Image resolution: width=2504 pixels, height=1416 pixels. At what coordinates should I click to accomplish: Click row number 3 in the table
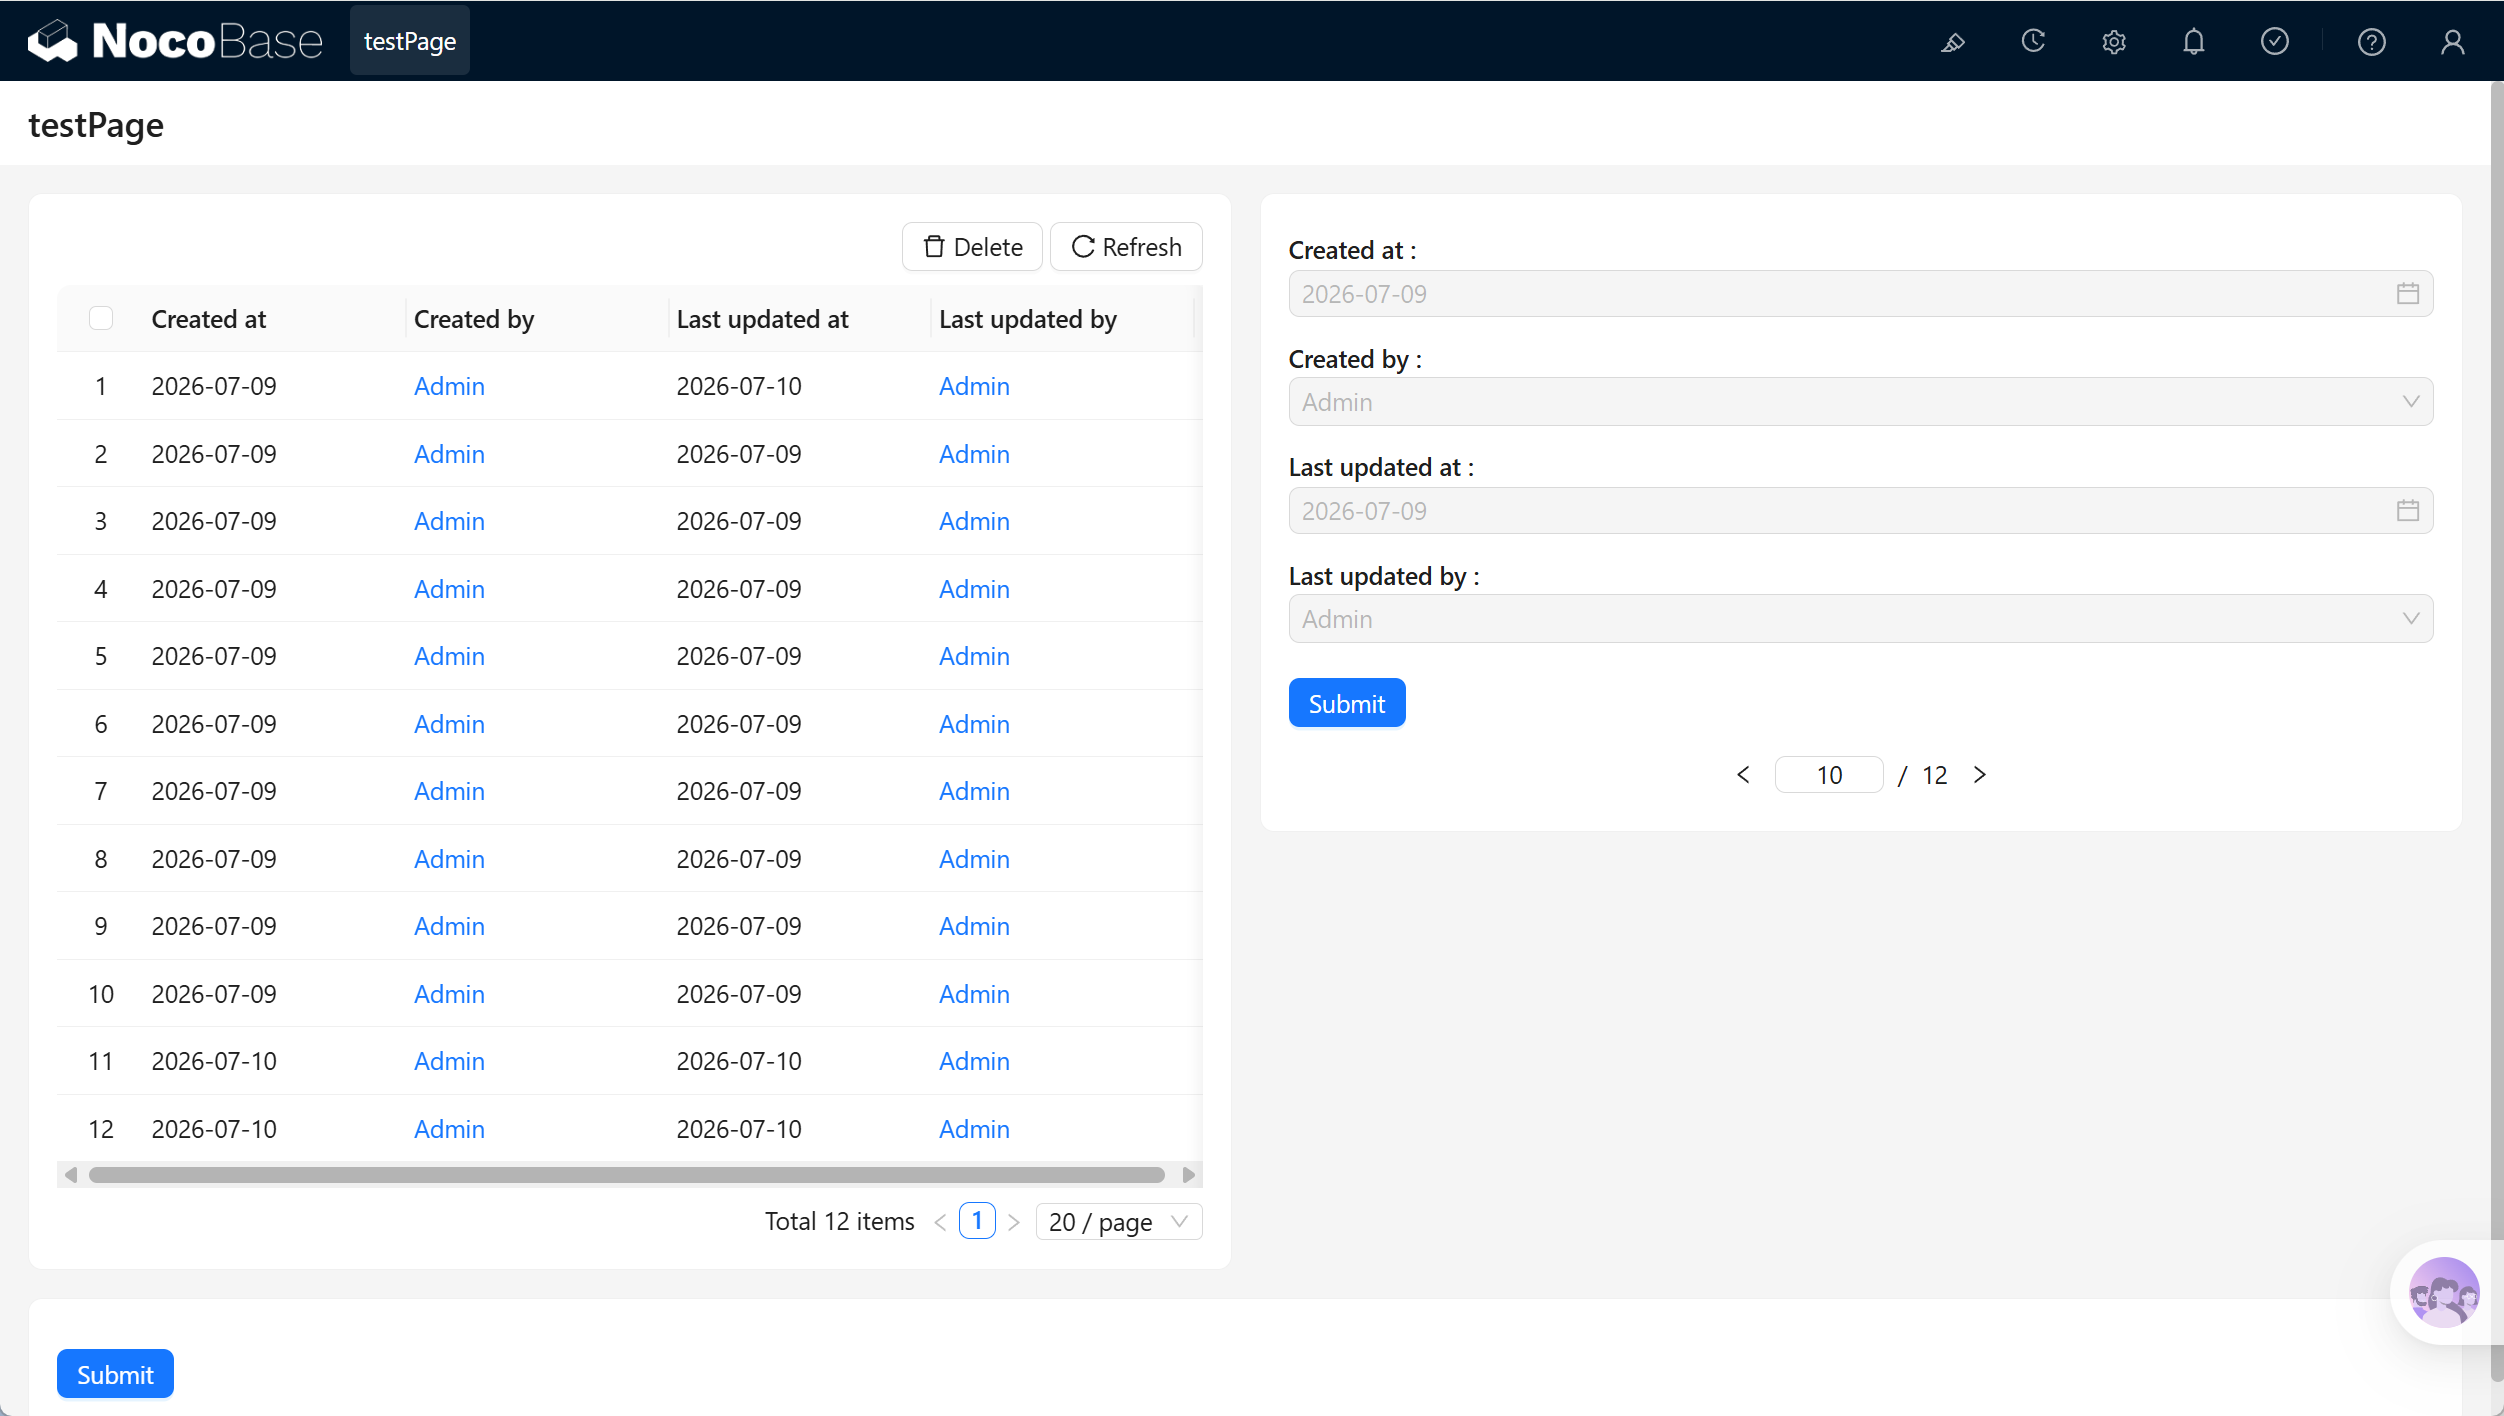(x=101, y=521)
